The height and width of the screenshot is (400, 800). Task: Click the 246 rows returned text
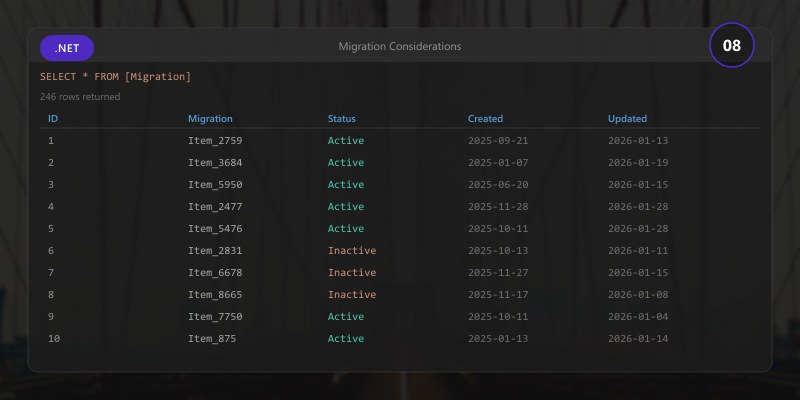tap(80, 96)
